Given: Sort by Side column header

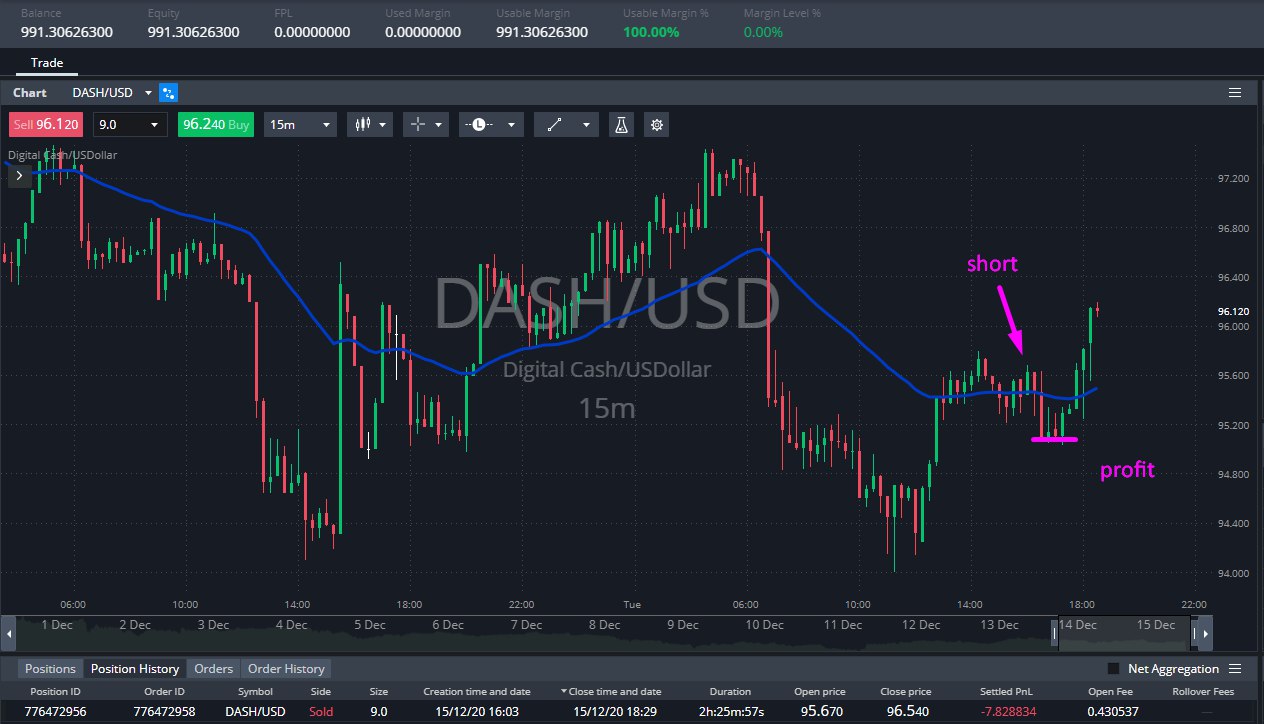Looking at the screenshot, I should click(321, 692).
